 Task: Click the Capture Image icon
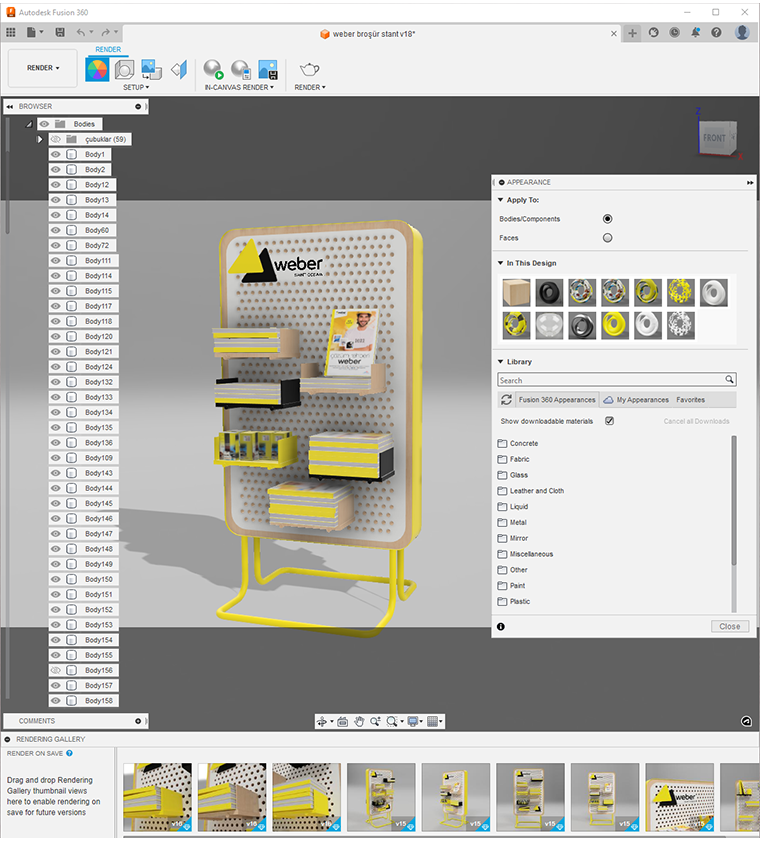(267, 69)
